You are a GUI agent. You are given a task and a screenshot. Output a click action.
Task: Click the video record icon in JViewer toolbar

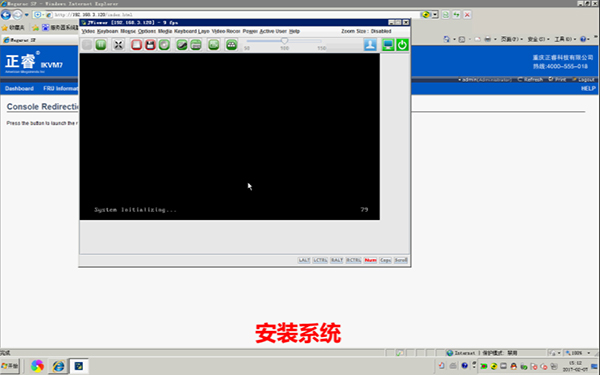tap(214, 45)
